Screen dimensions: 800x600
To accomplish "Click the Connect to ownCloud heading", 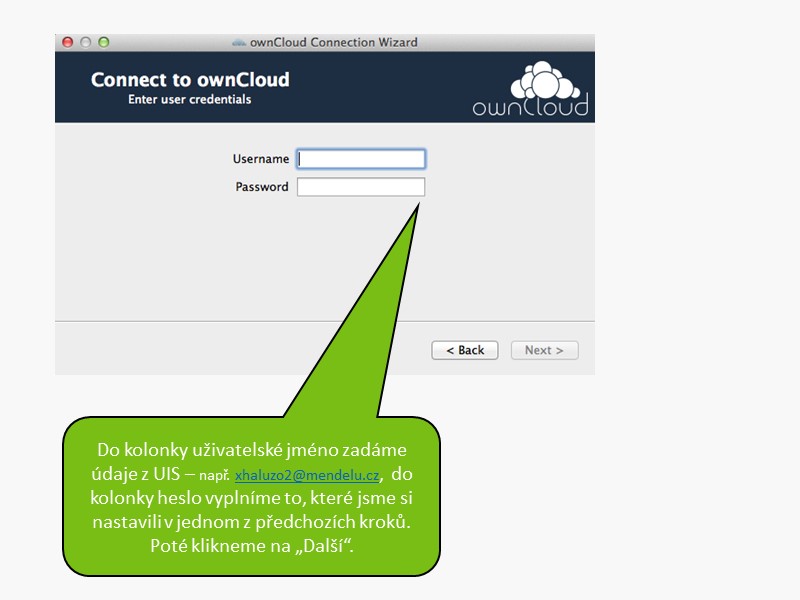I will [x=190, y=80].
